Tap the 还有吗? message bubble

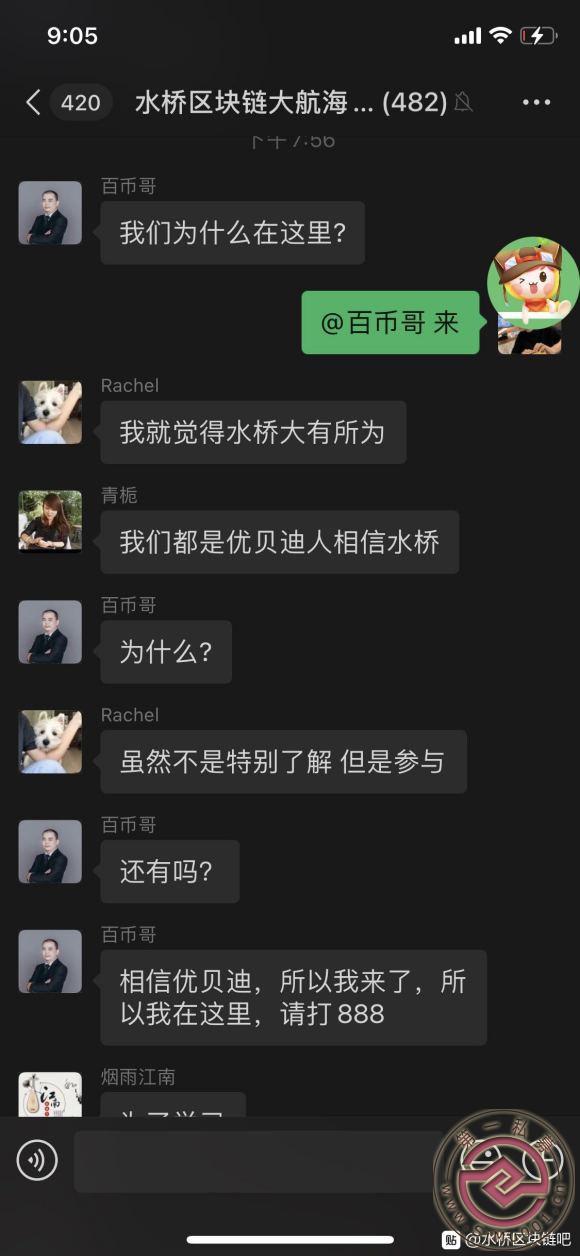(170, 871)
